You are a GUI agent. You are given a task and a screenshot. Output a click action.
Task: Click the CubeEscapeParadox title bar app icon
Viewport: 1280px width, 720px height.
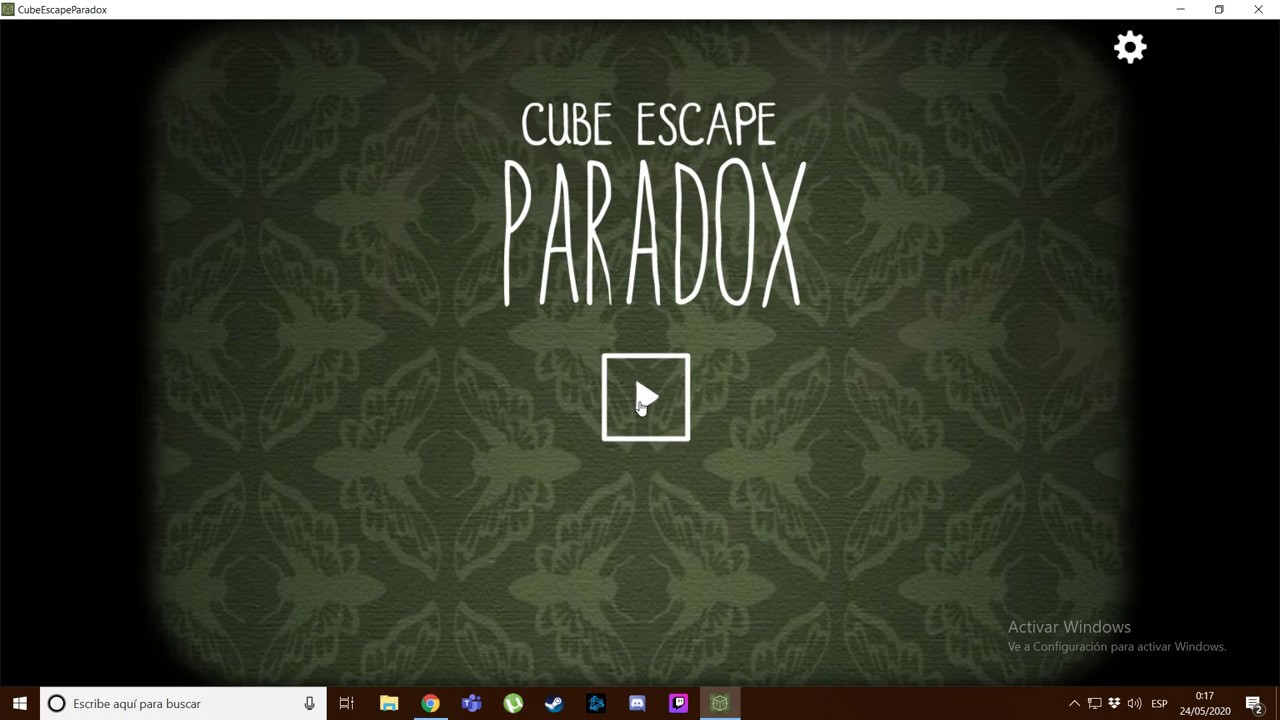[x=8, y=9]
